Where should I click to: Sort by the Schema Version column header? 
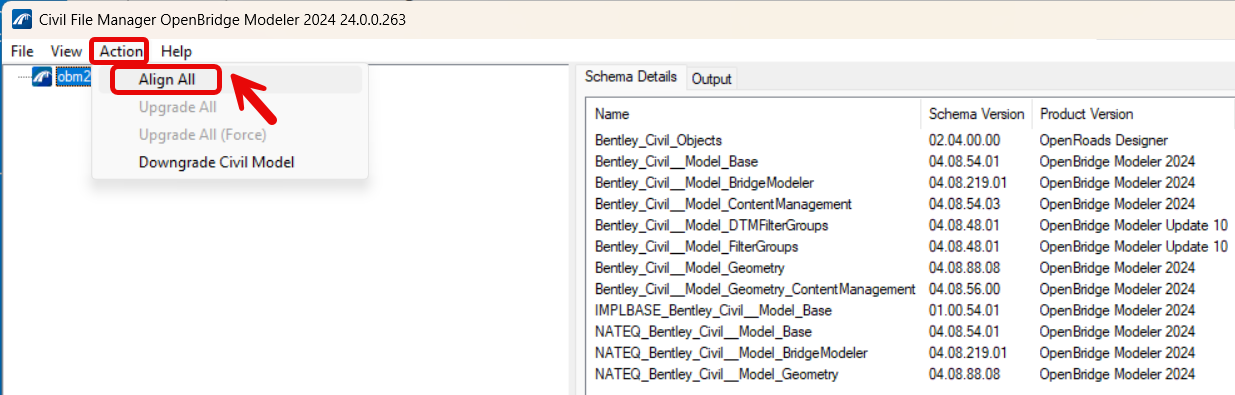[977, 114]
